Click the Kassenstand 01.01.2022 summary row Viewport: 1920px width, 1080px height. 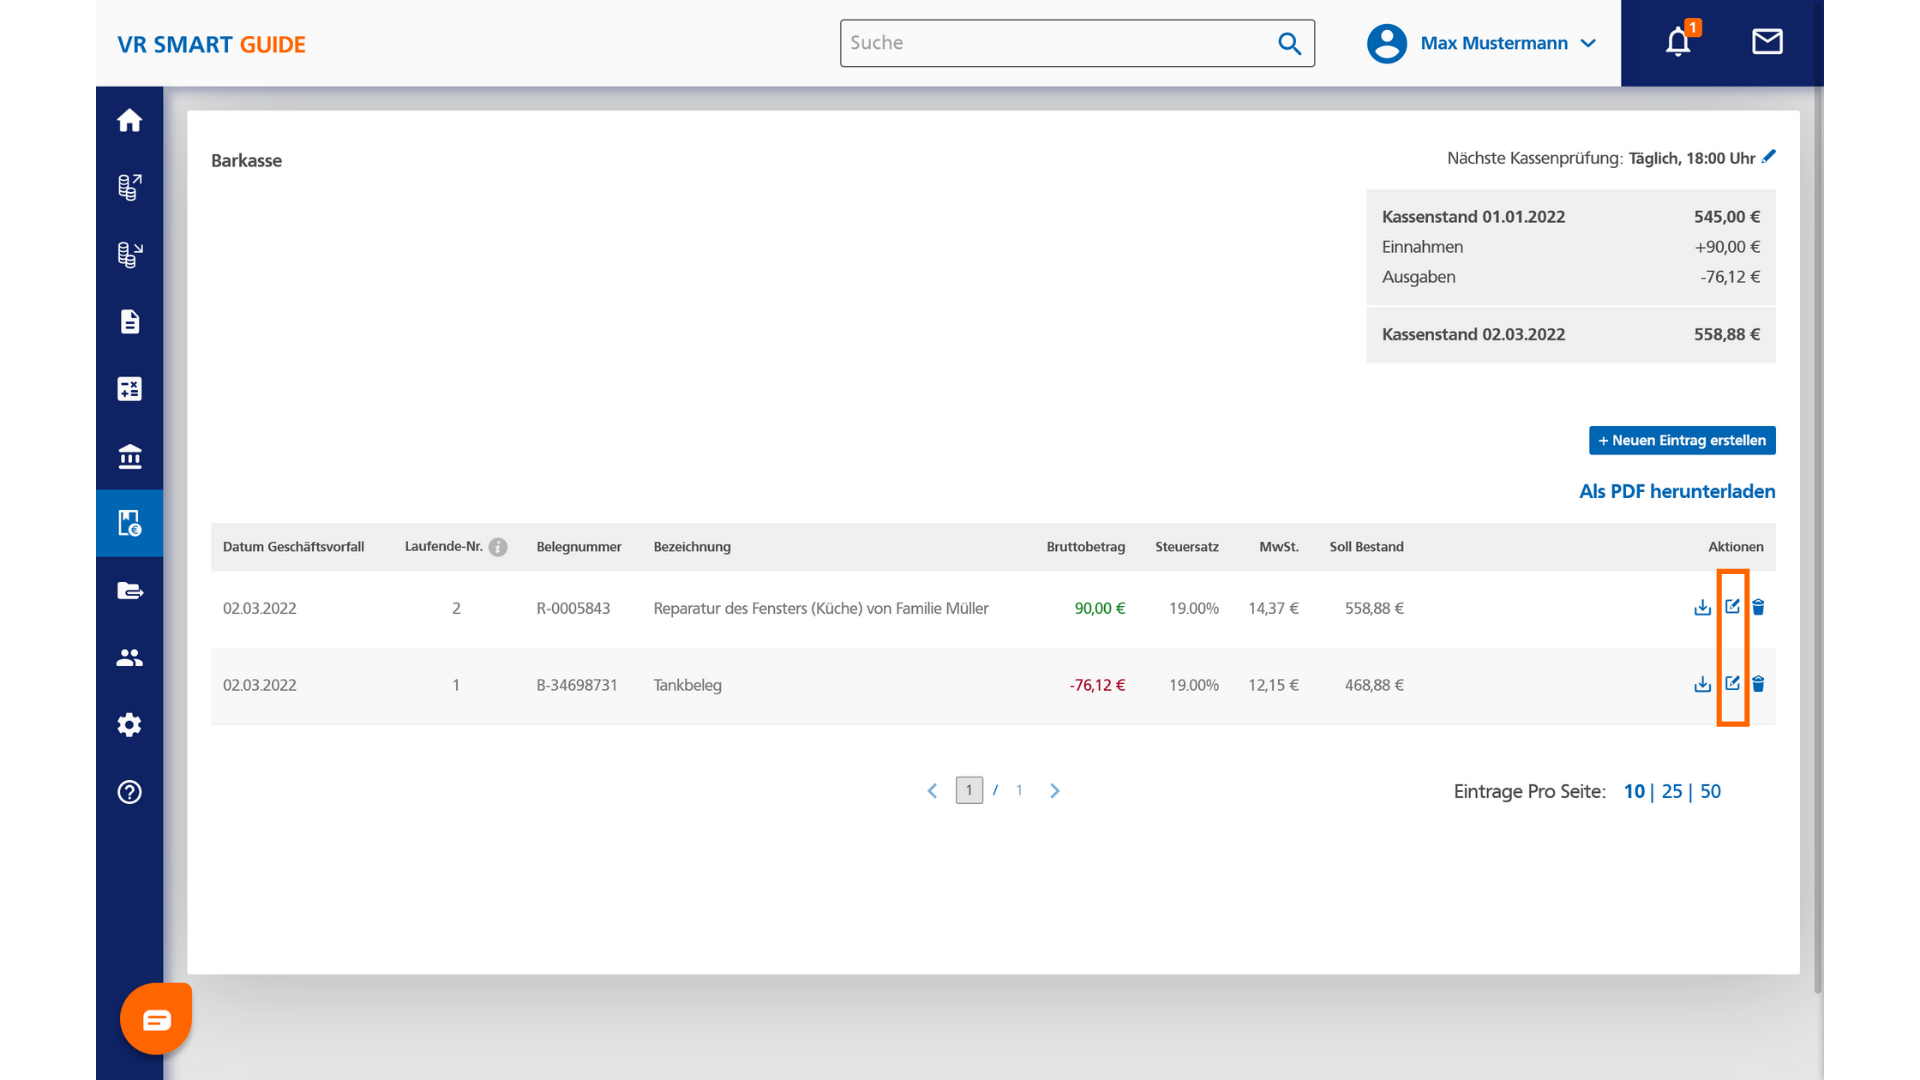pos(1571,217)
